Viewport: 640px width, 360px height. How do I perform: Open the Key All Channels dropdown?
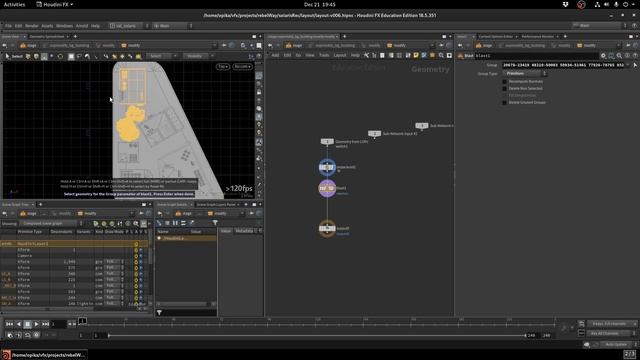[x=611, y=333]
